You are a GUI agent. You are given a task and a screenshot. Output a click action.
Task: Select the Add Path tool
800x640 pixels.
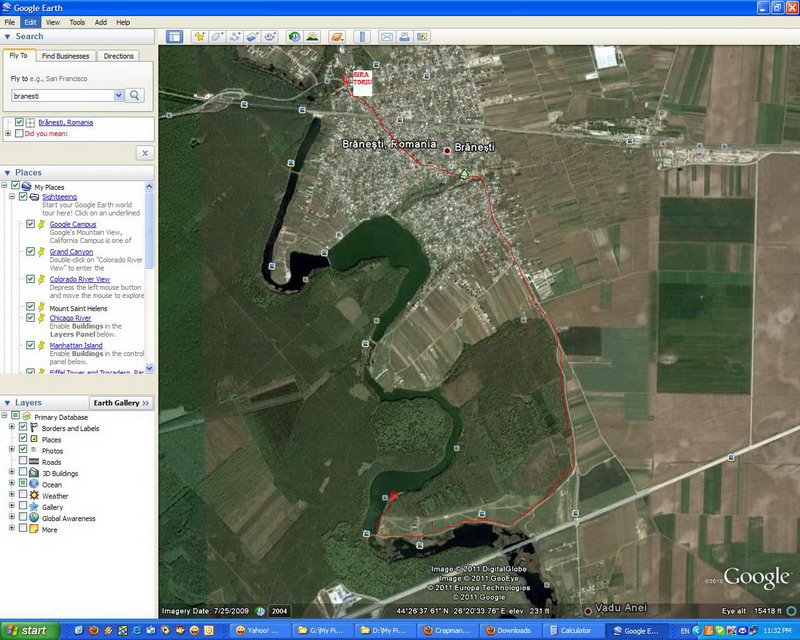click(235, 37)
